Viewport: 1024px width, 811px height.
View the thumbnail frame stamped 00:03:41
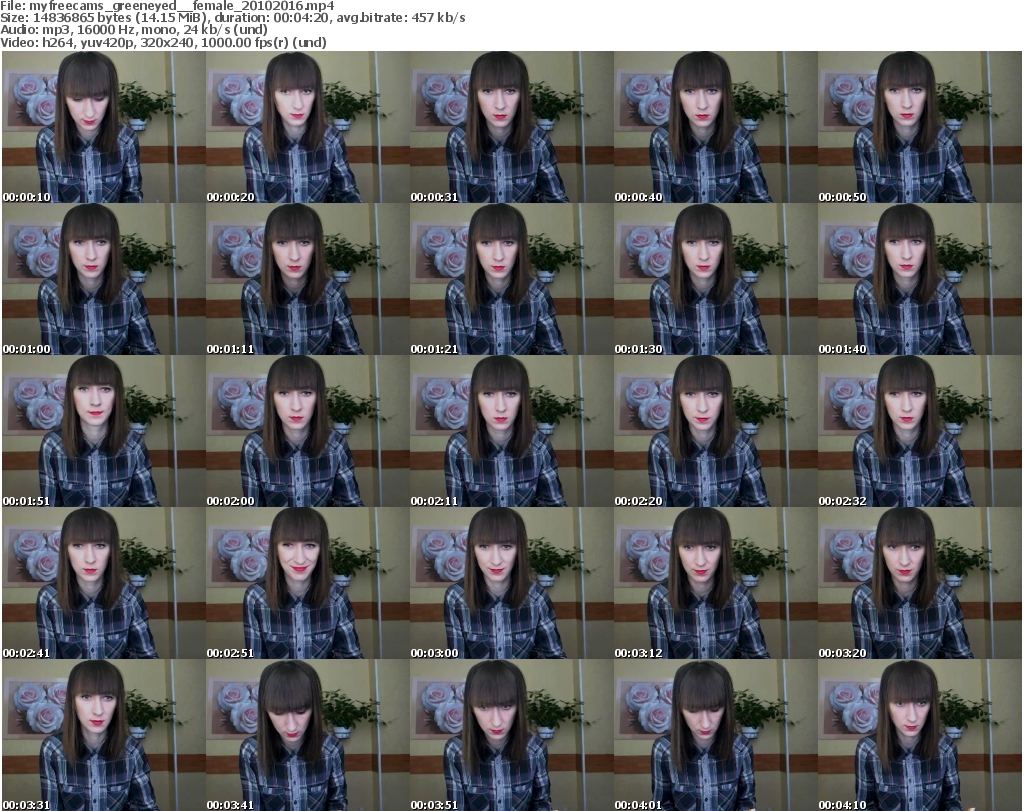pyautogui.click(x=308, y=735)
